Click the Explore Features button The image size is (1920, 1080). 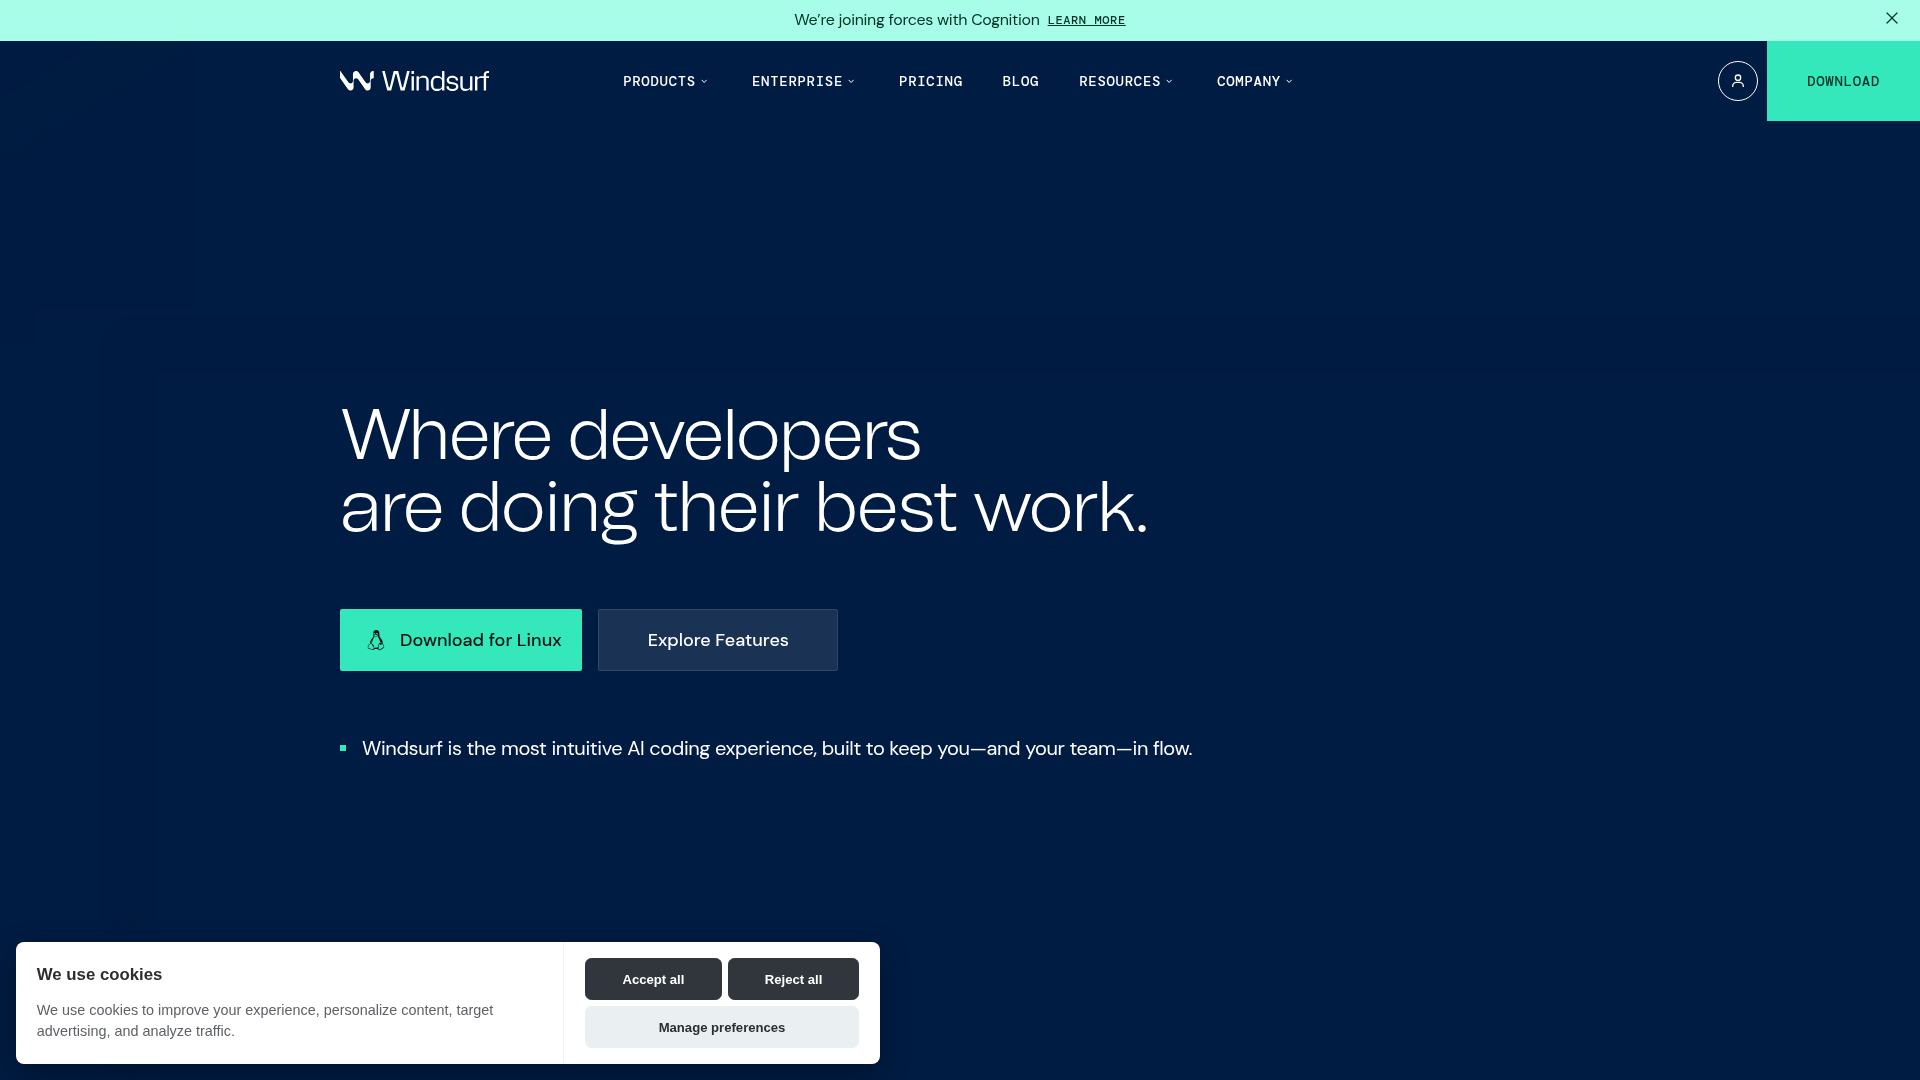718,640
